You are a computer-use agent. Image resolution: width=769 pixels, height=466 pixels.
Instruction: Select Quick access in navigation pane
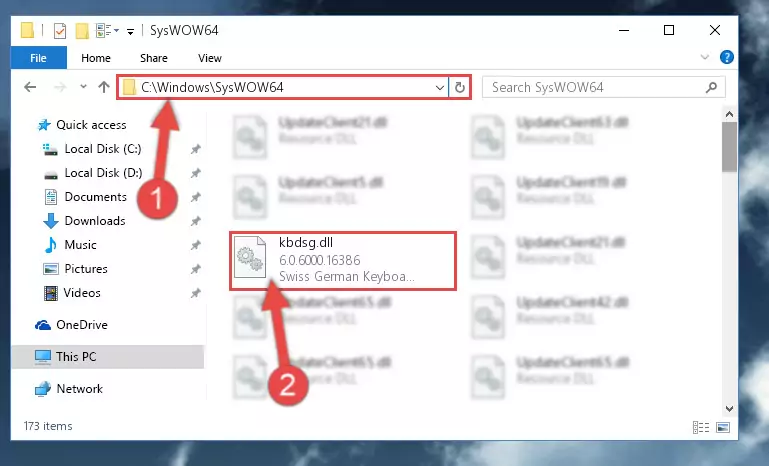coord(91,125)
